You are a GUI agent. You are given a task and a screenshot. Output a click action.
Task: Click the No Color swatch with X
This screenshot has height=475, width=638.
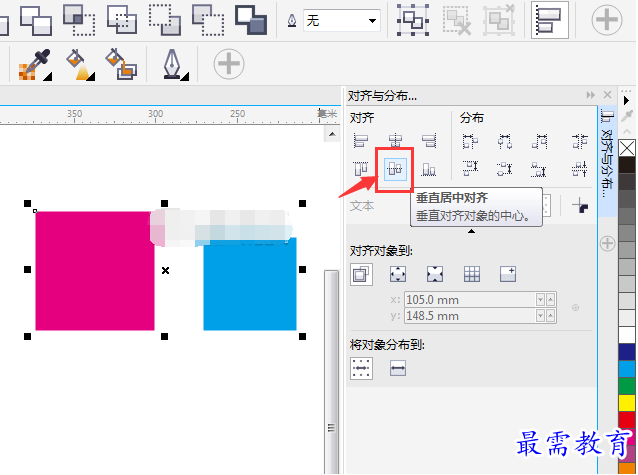(x=627, y=148)
